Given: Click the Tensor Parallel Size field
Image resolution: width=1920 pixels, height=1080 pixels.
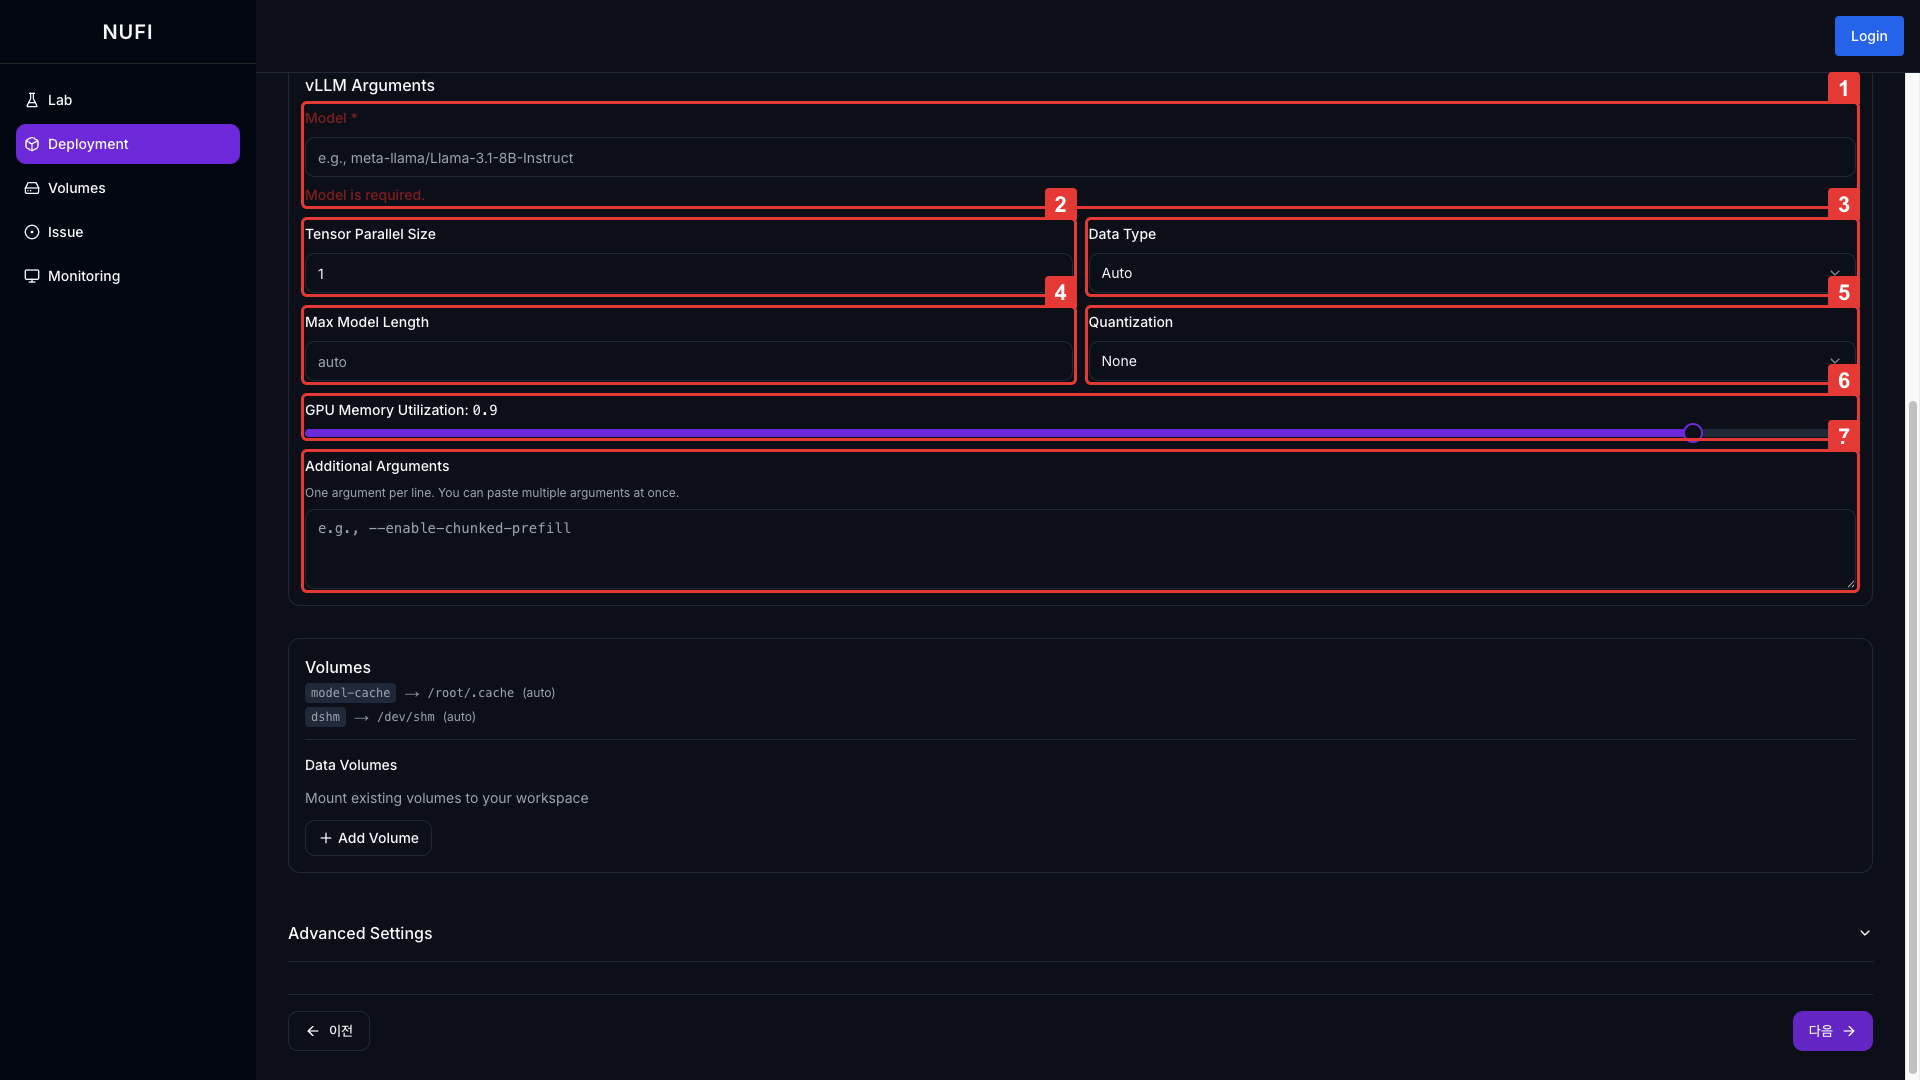Looking at the screenshot, I should pyautogui.click(x=688, y=273).
